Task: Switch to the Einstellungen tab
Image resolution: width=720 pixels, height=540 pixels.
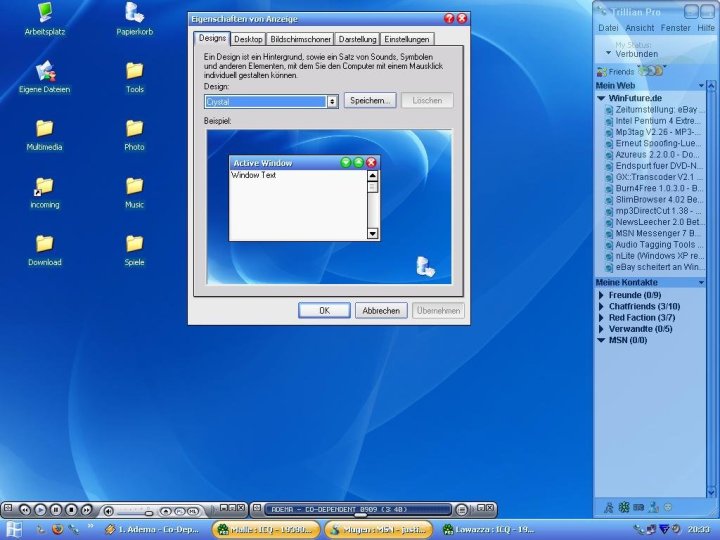Action: (407, 39)
